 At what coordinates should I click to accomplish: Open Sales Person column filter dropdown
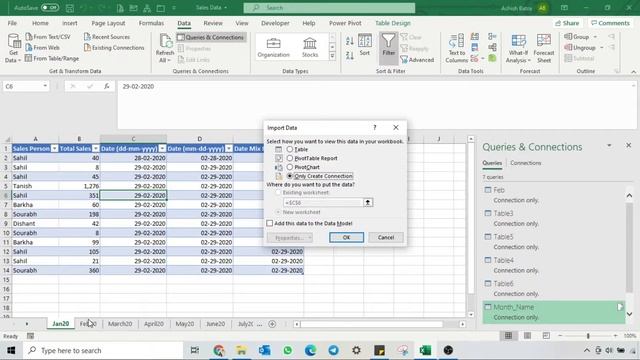[x=54, y=149]
